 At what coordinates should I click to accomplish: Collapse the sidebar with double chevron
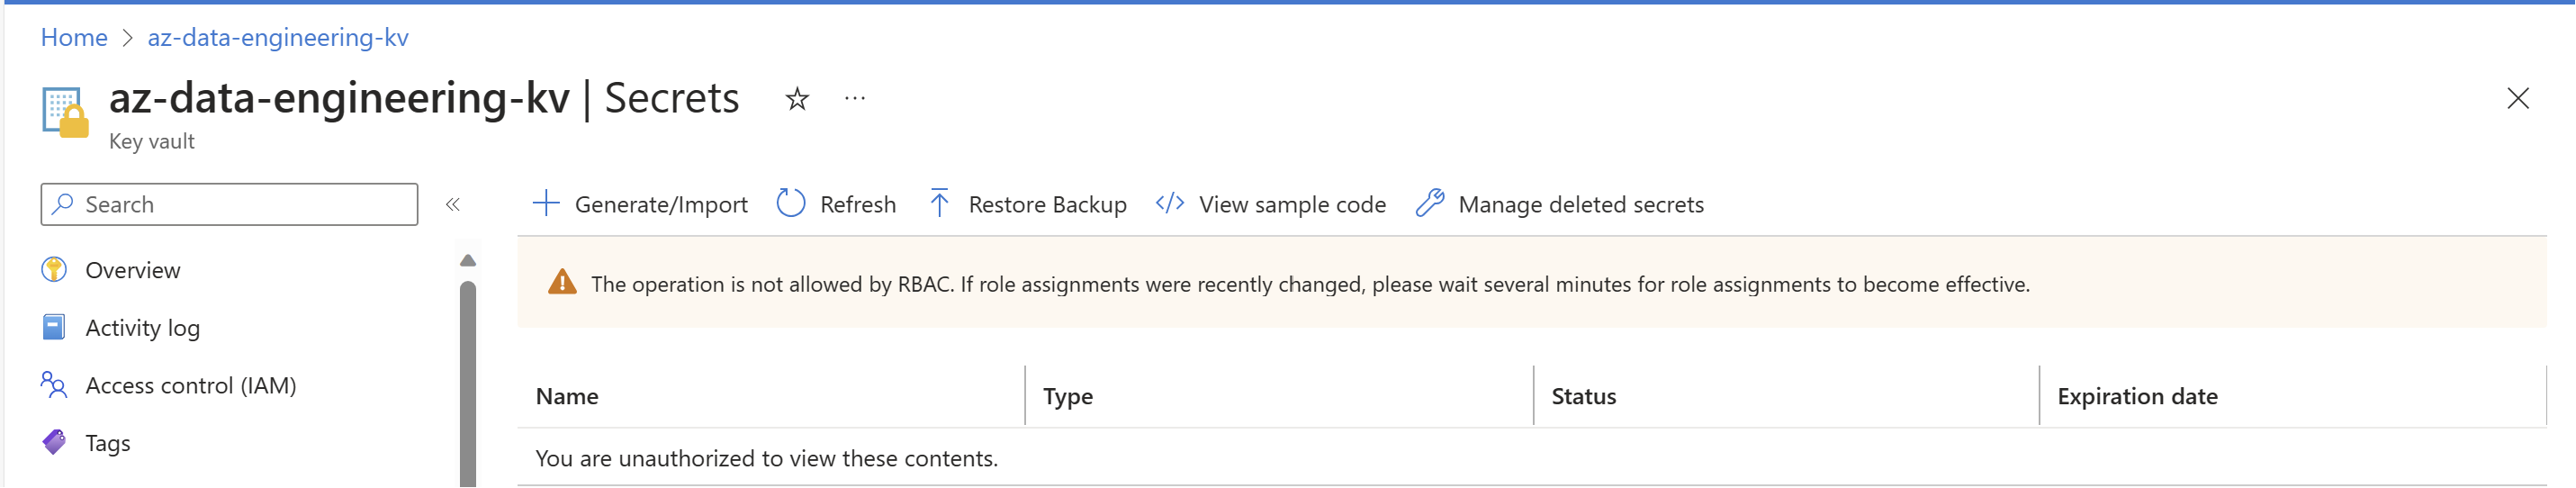[452, 205]
